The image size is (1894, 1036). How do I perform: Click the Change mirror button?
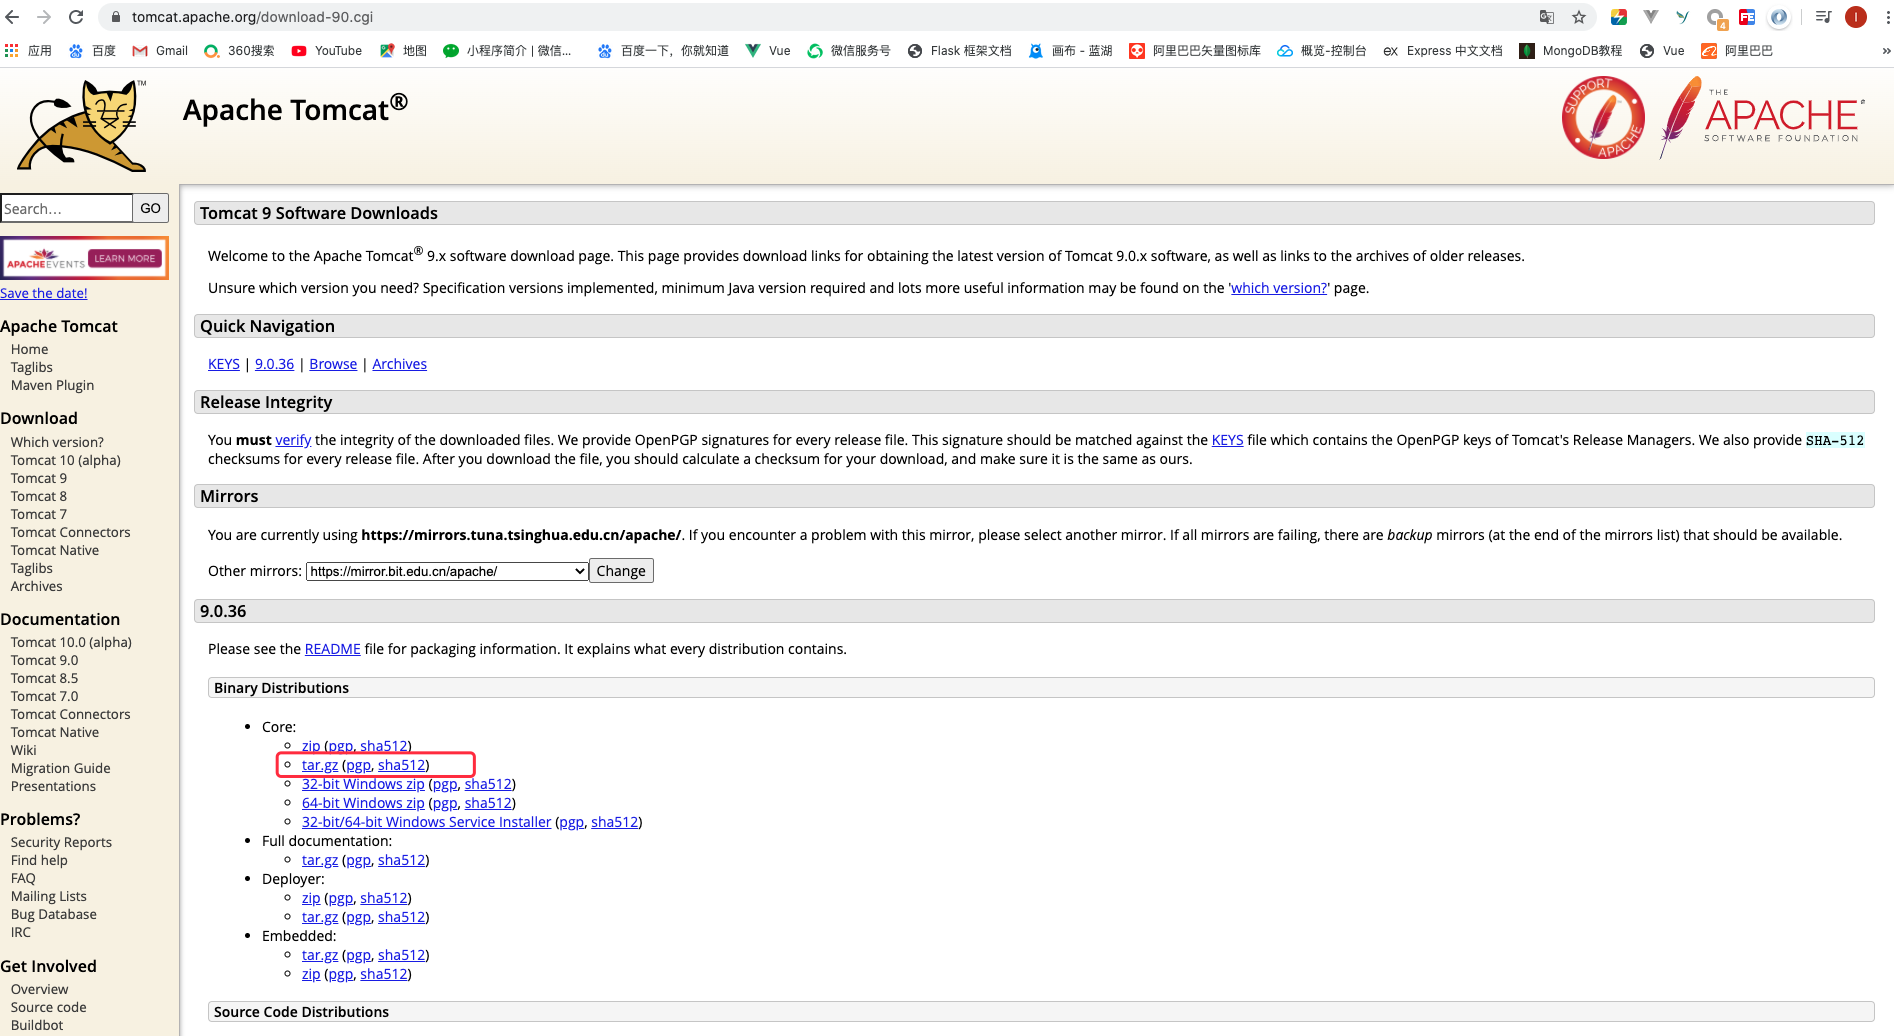tap(621, 571)
